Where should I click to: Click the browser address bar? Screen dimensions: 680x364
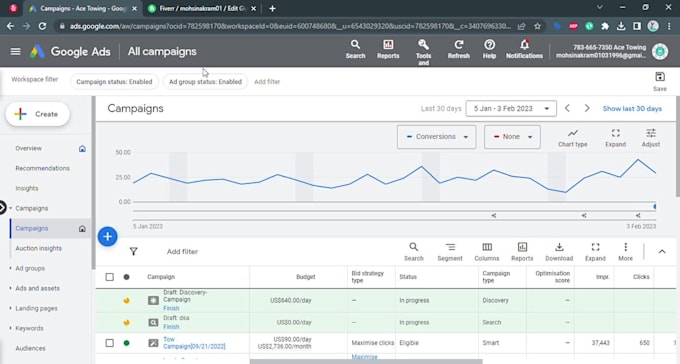[290, 26]
